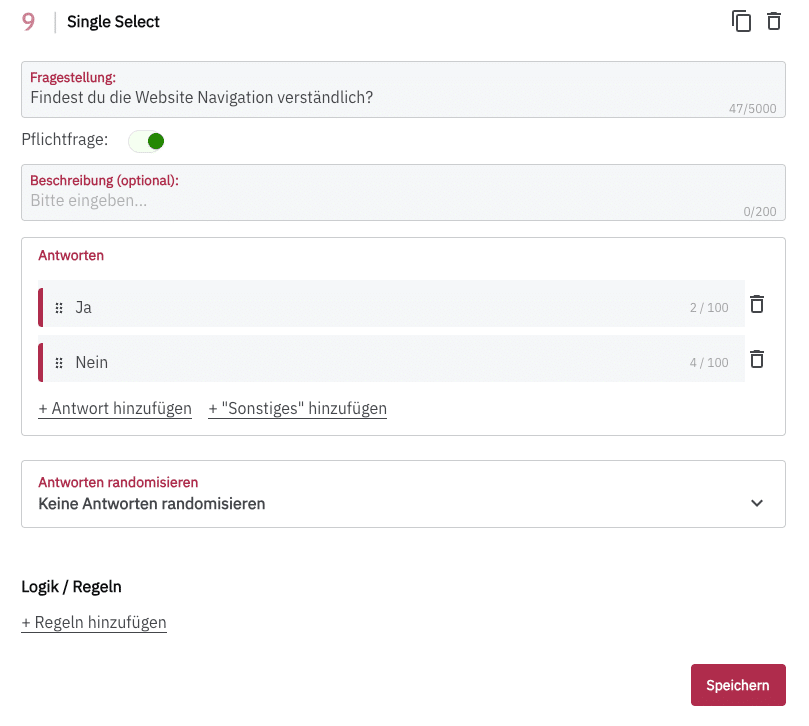
Task: Delete the question using the top trash icon
Action: (773, 21)
